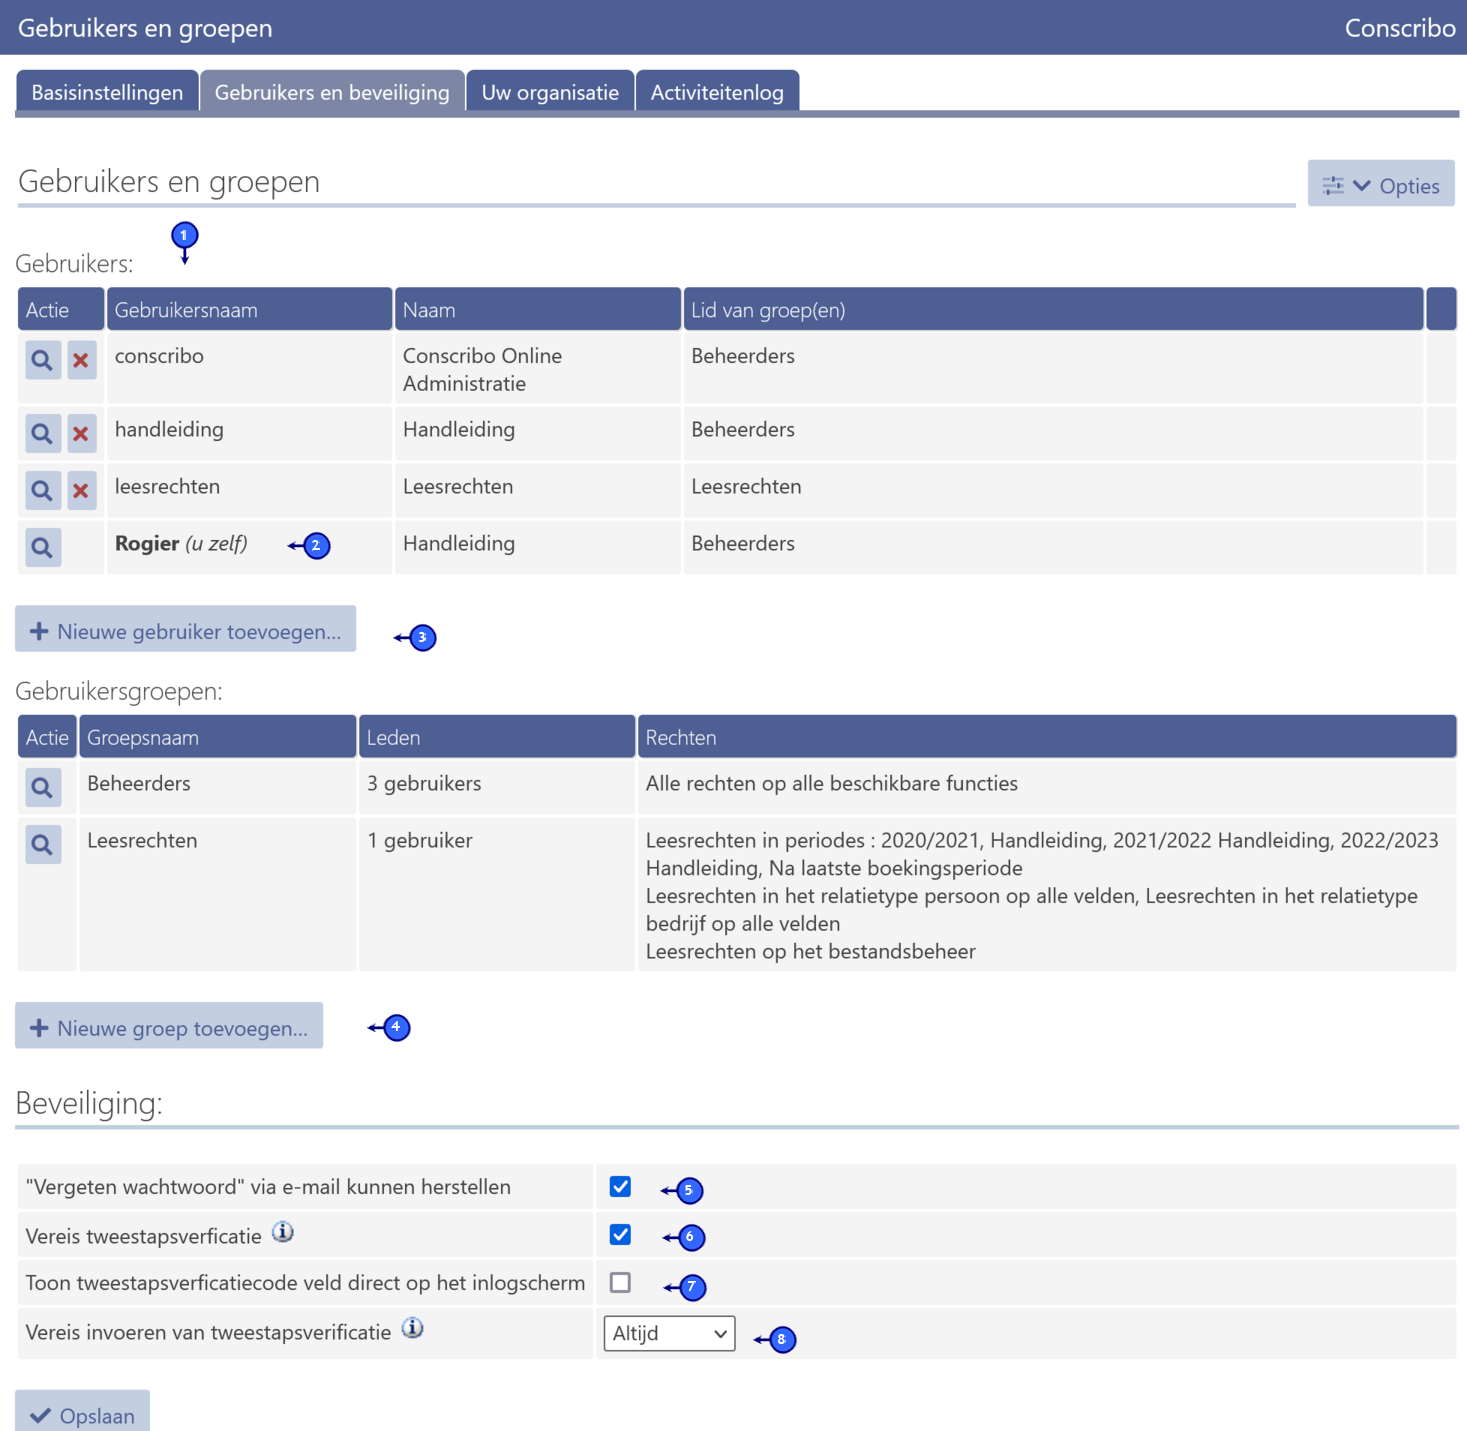This screenshot has height=1431, width=1467.
Task: Open magnifier for handleiding user
Action: (x=43, y=433)
